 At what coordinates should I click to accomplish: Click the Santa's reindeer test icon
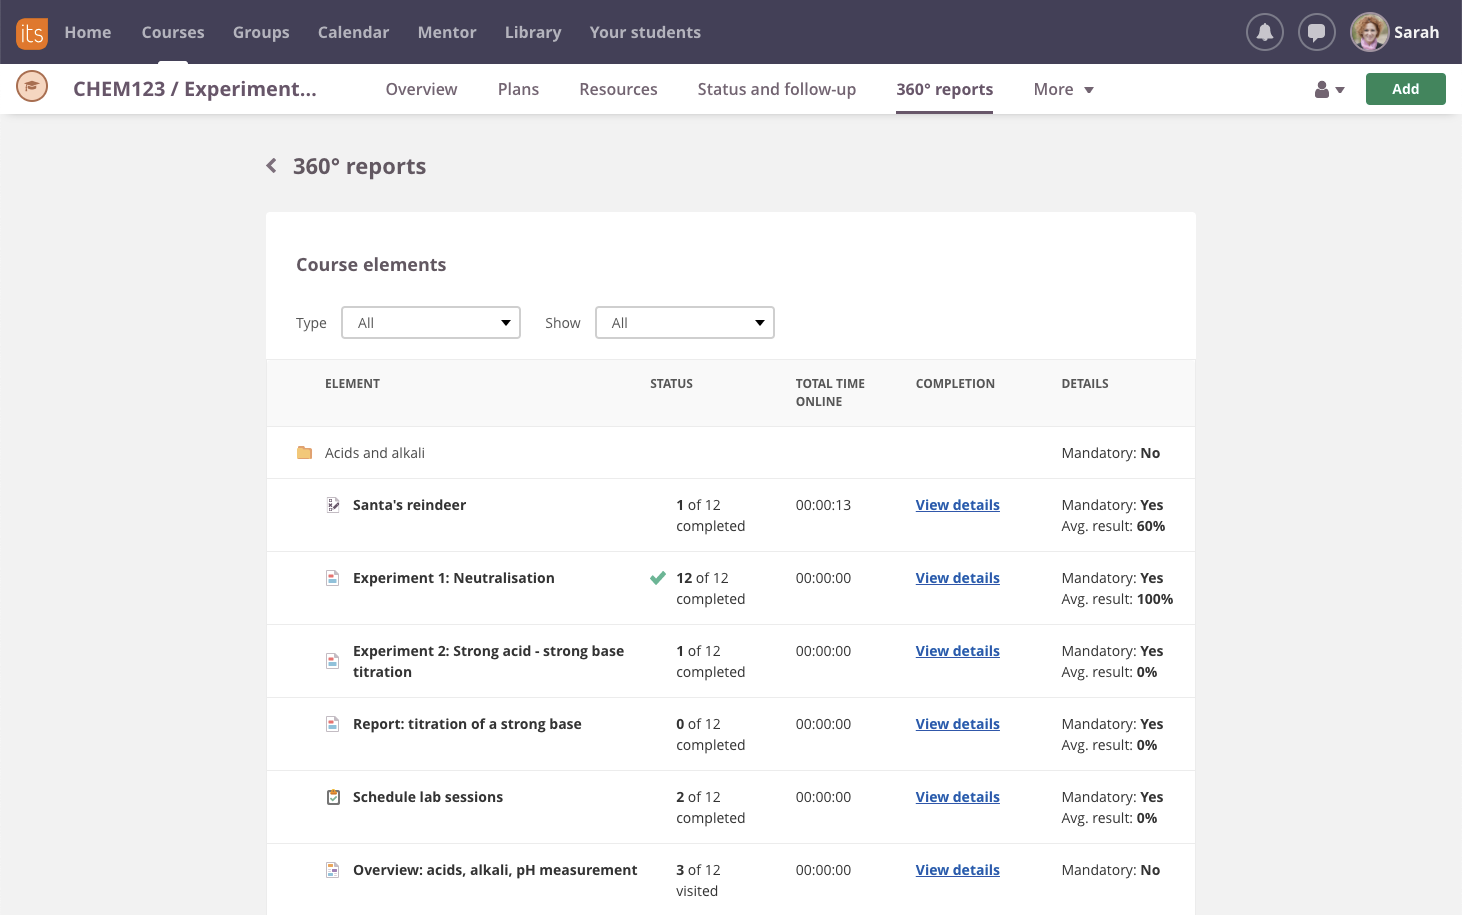tap(333, 505)
